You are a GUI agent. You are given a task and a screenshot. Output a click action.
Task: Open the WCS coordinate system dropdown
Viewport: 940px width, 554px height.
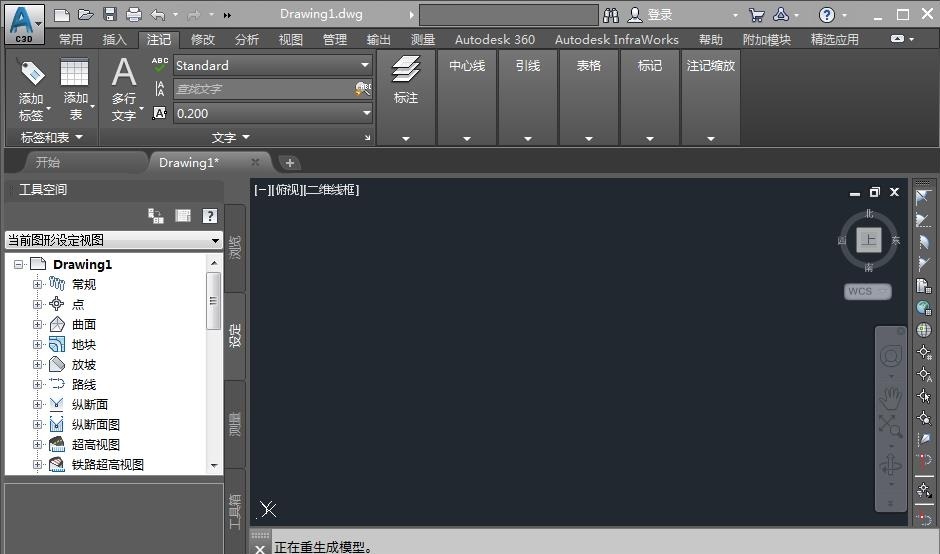pyautogui.click(x=867, y=291)
